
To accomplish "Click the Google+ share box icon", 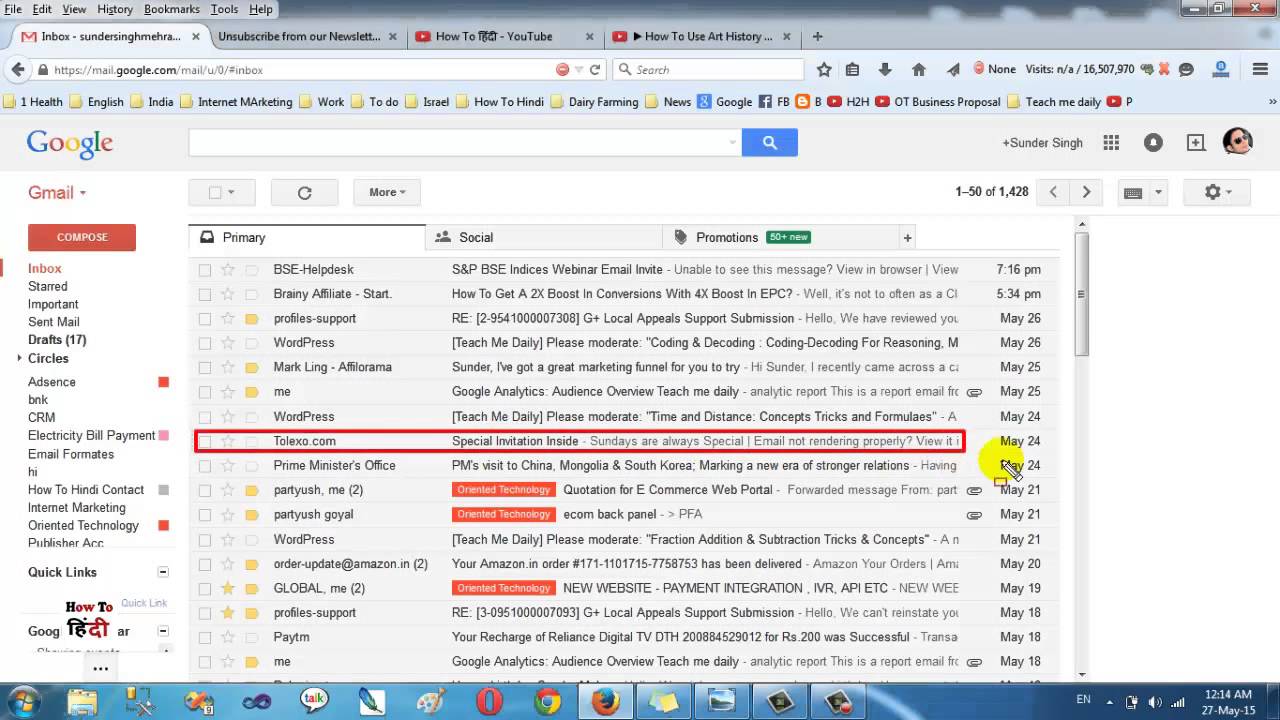I will tap(1196, 143).
